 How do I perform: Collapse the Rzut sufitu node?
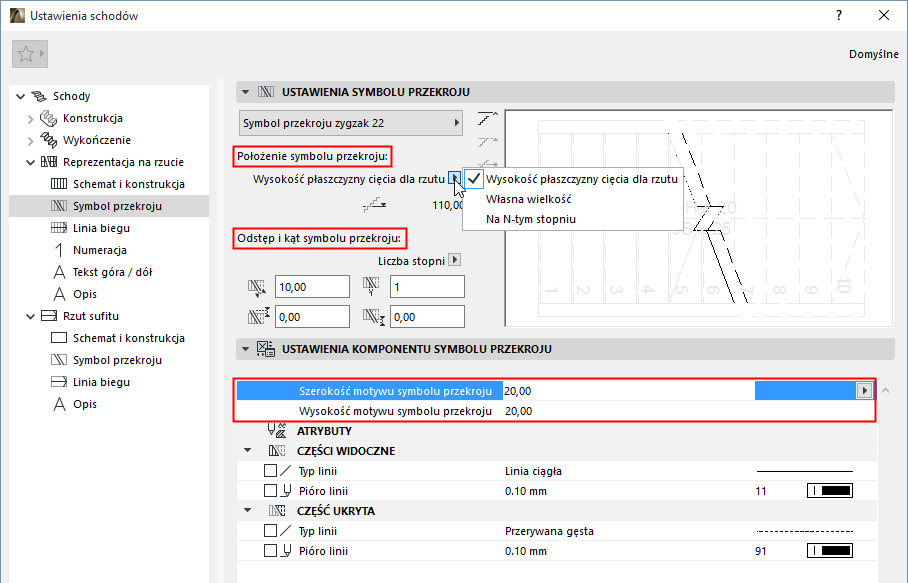31,317
